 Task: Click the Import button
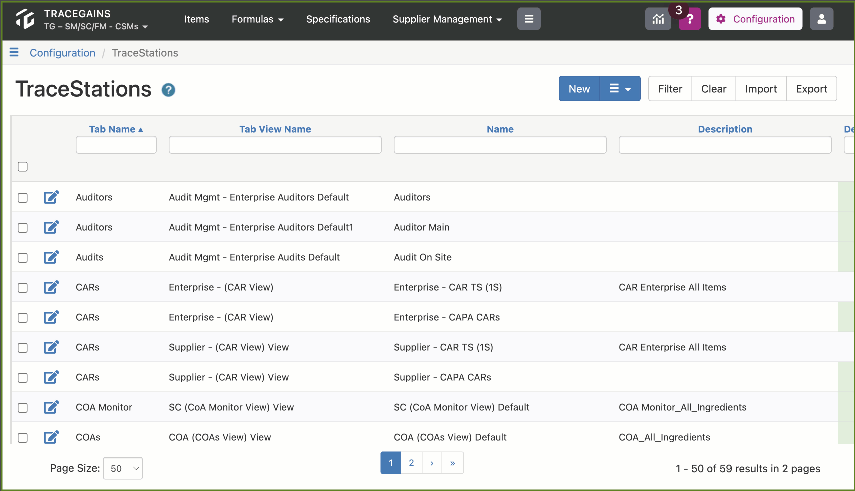761,89
